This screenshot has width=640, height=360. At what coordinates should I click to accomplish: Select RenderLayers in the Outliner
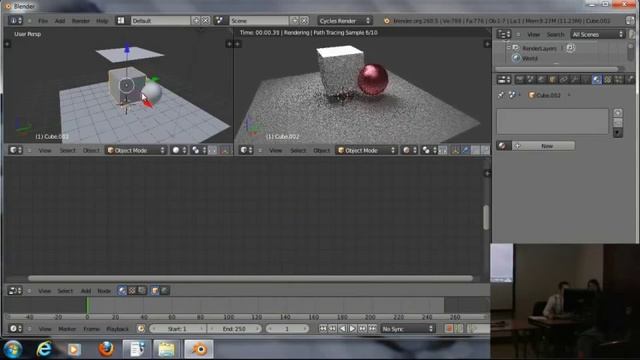[x=539, y=48]
